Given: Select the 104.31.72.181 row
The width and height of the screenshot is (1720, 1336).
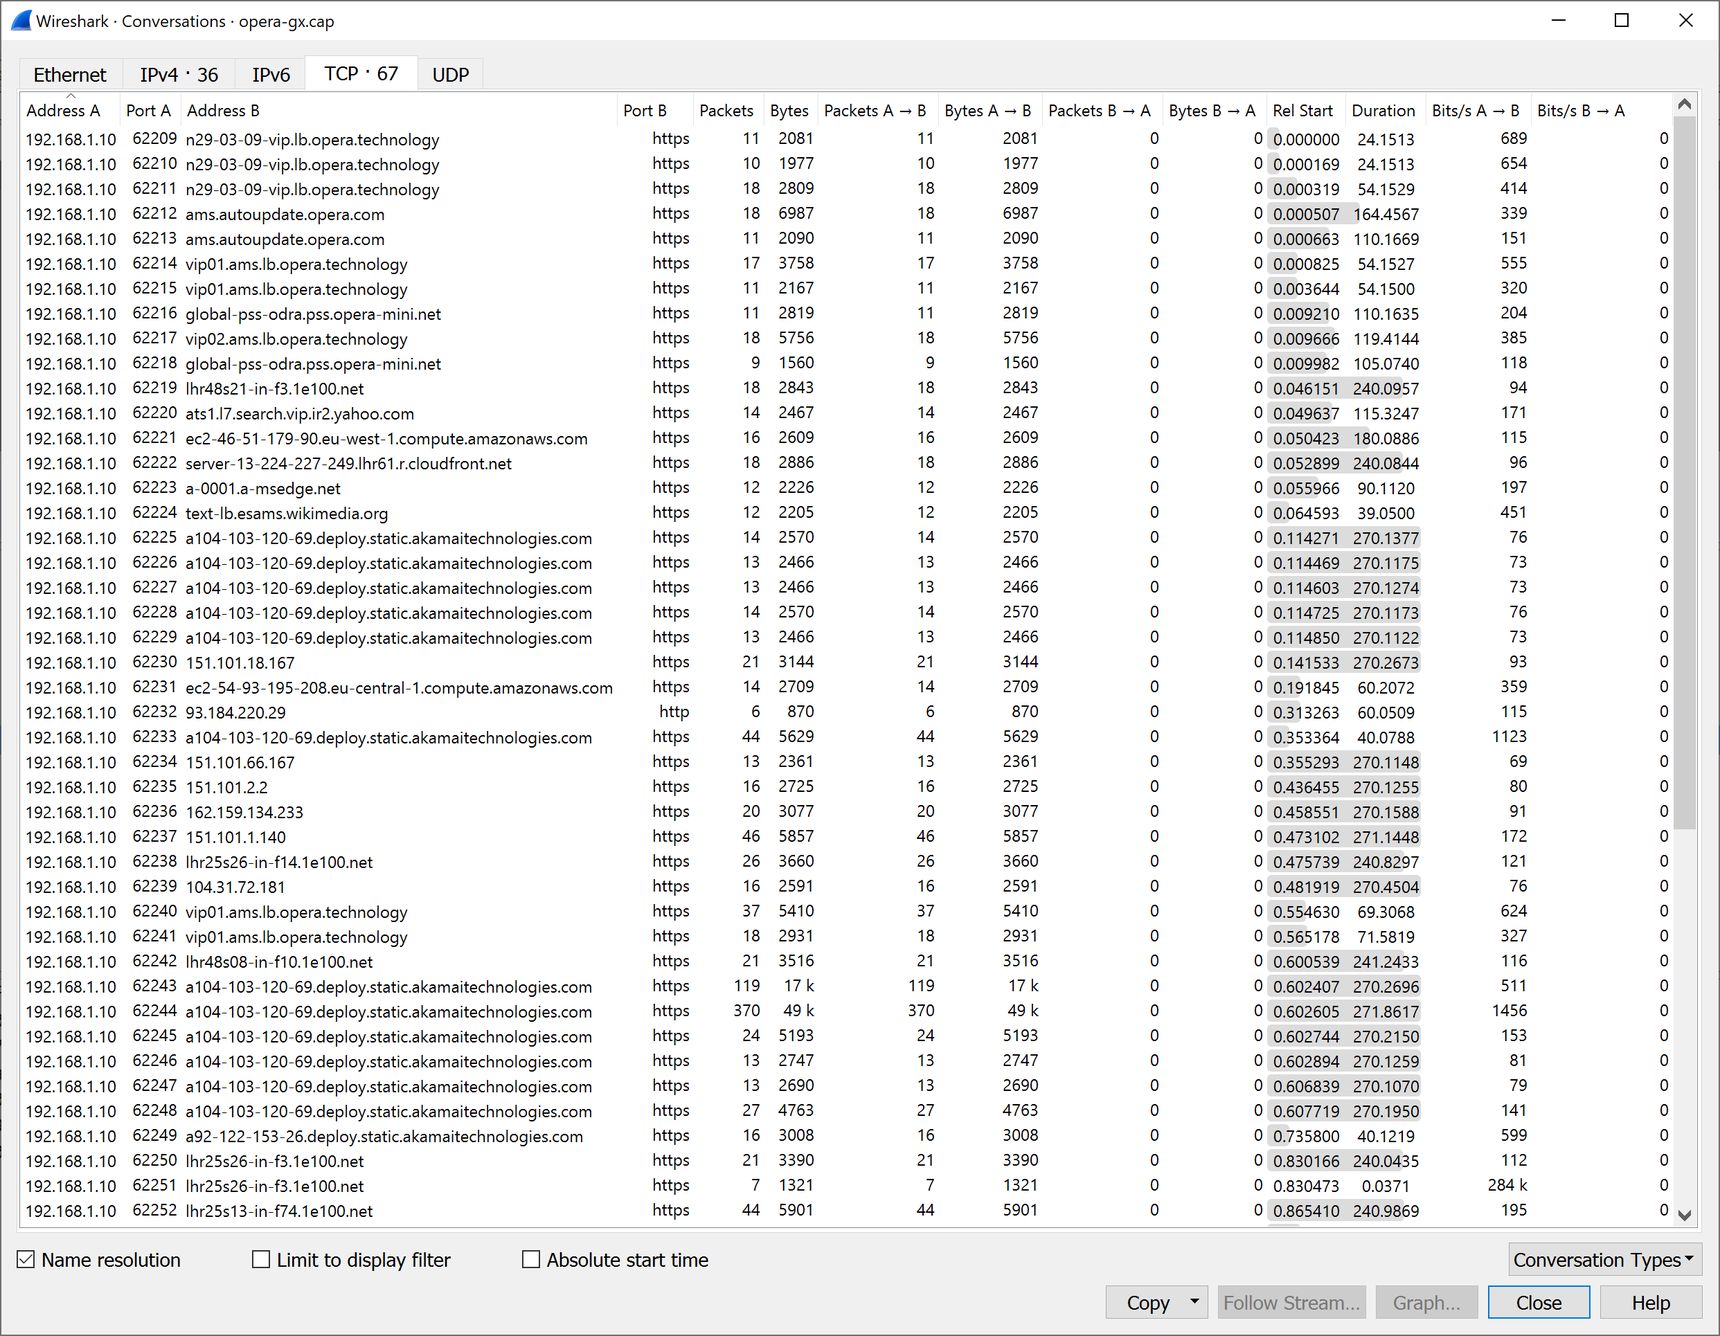Looking at the screenshot, I should [x=846, y=887].
